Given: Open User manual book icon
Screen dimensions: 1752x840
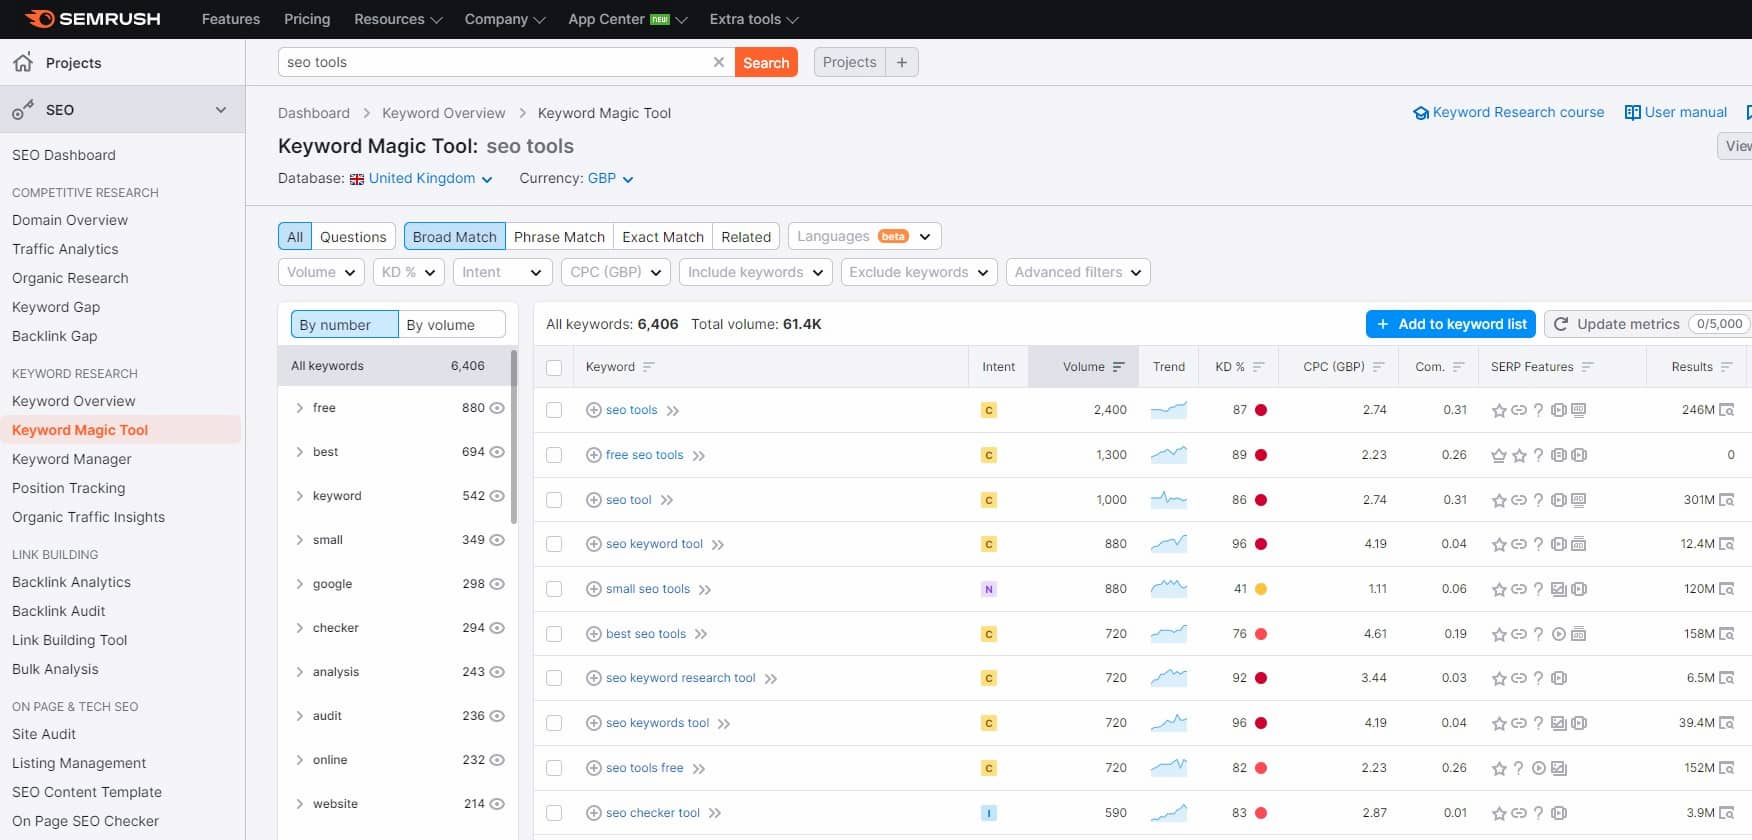Looking at the screenshot, I should pos(1632,113).
